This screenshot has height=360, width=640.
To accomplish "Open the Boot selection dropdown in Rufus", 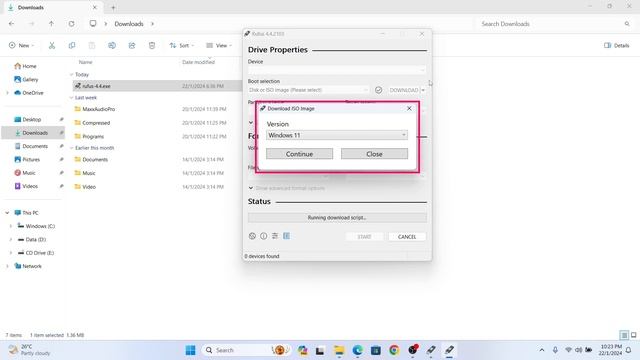I will click(x=309, y=90).
